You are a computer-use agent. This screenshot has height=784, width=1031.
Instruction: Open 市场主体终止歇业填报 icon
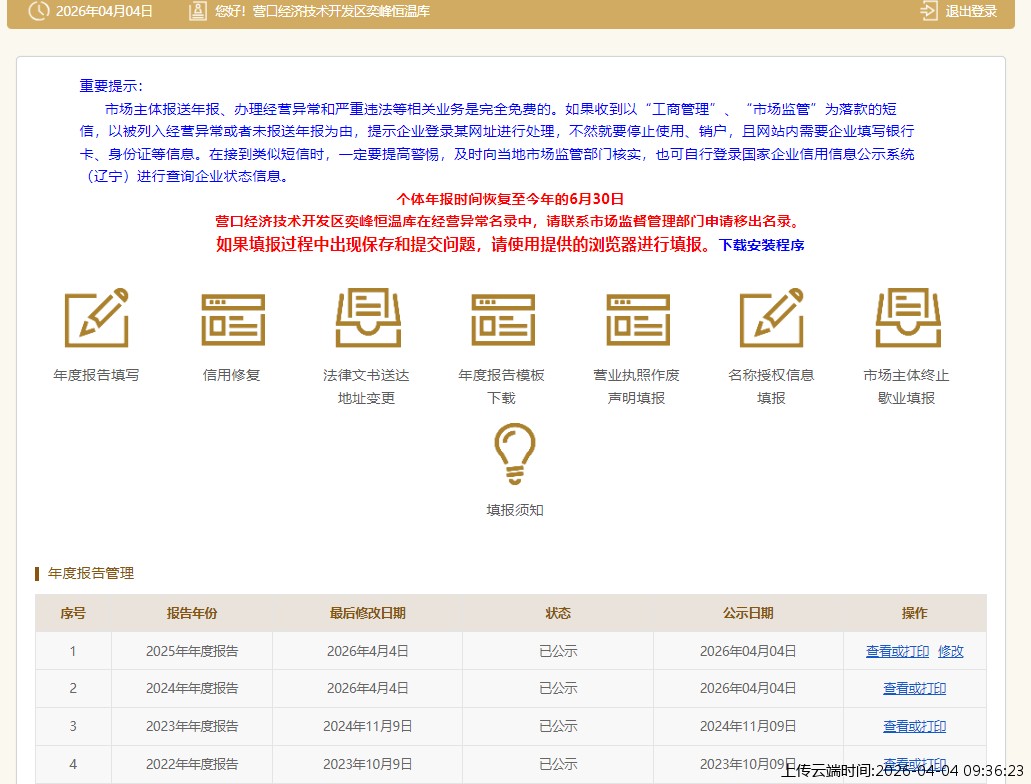[x=907, y=318]
